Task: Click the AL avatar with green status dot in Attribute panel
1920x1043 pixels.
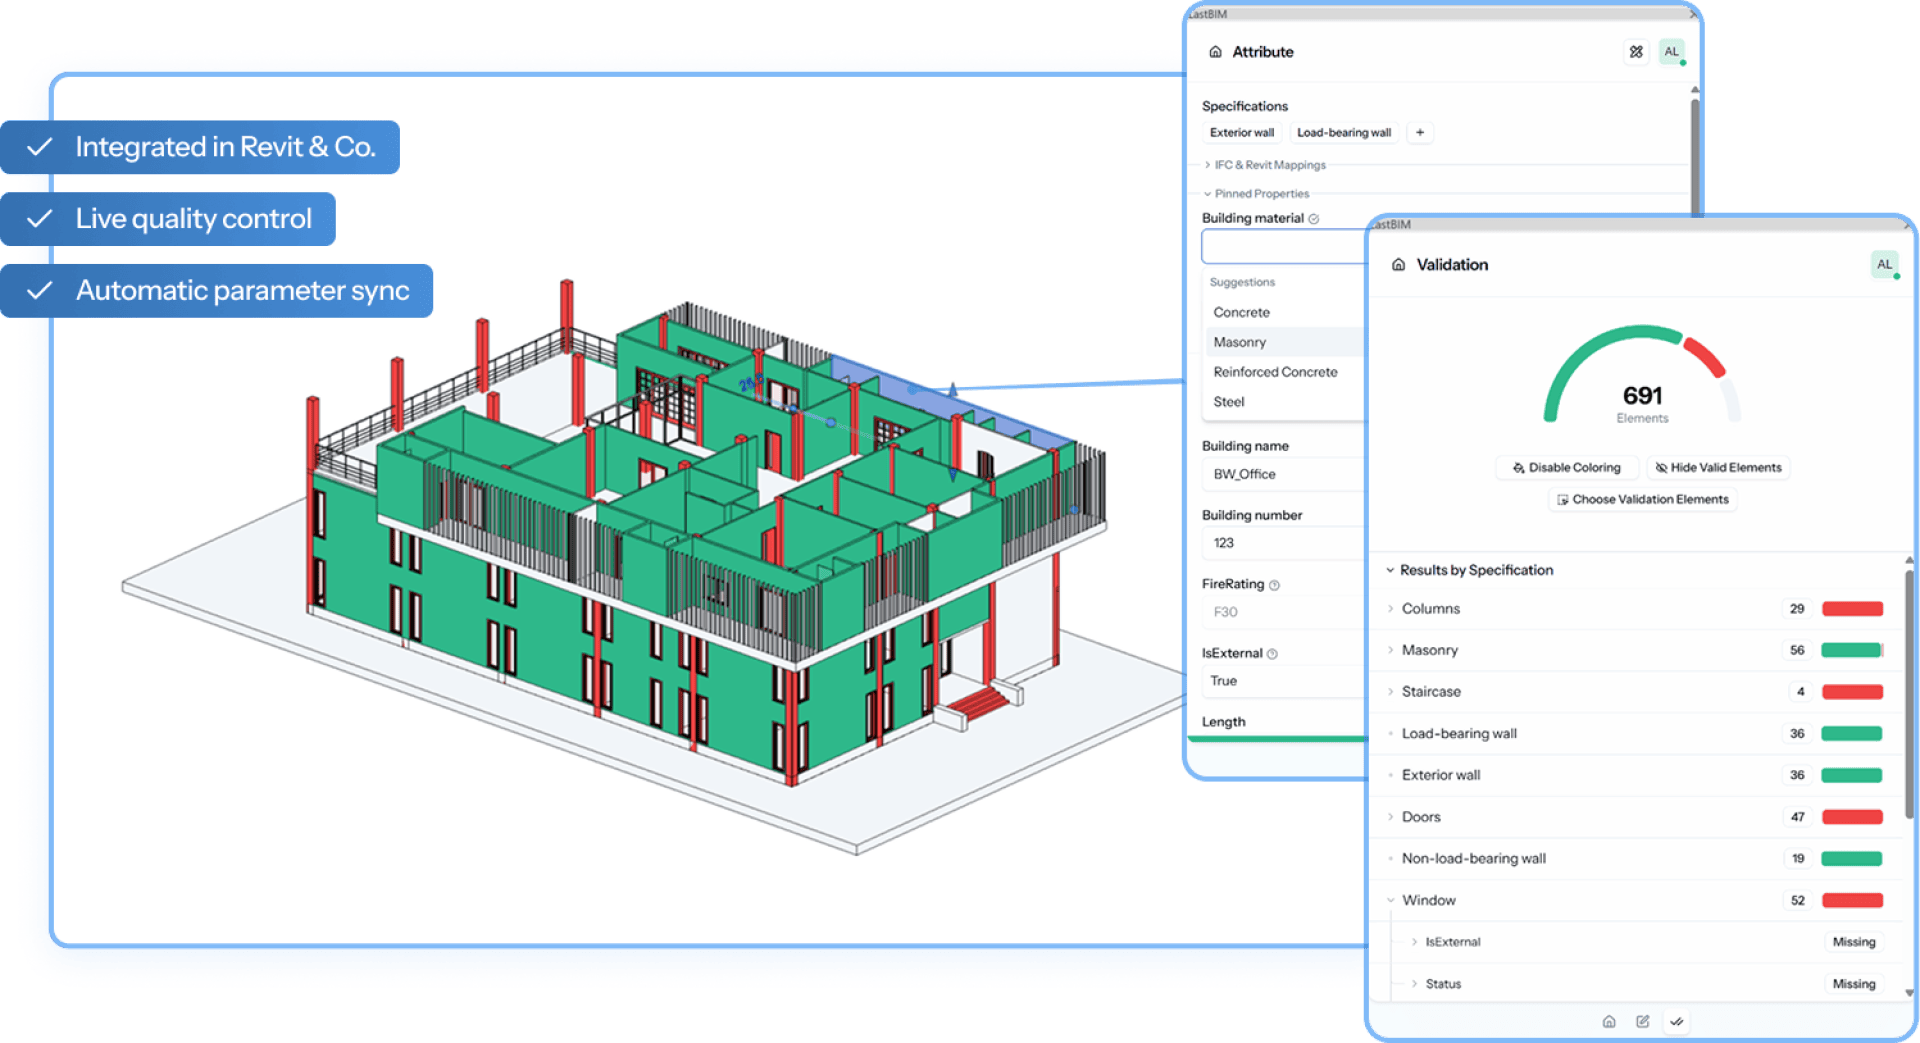Action: 1672,51
